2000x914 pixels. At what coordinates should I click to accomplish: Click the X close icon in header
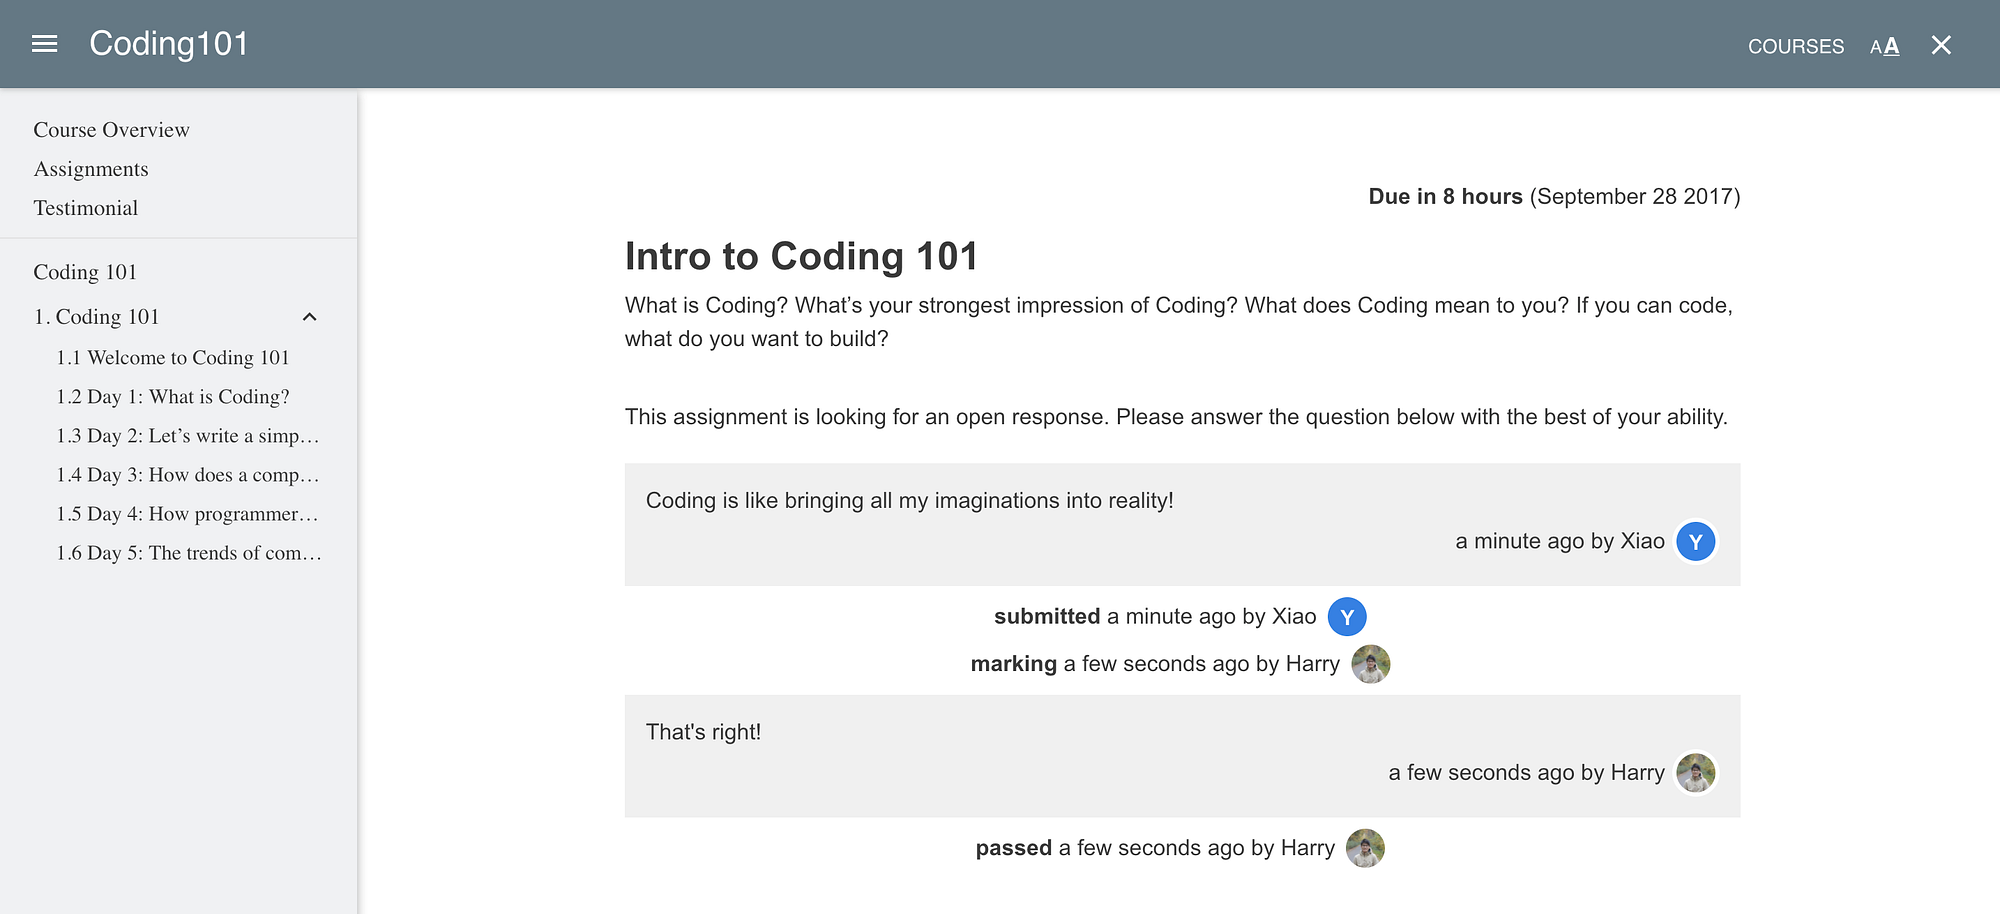[x=1941, y=45]
